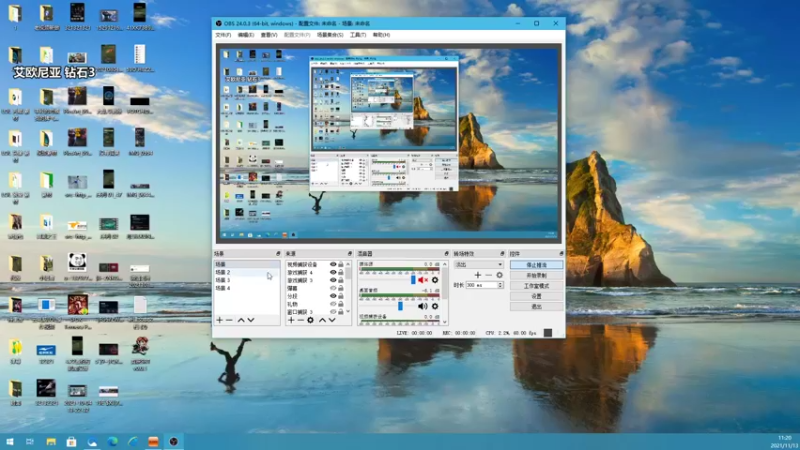The height and width of the screenshot is (450, 800).
Task: Remove the transition with the minus icon
Action: 488,275
